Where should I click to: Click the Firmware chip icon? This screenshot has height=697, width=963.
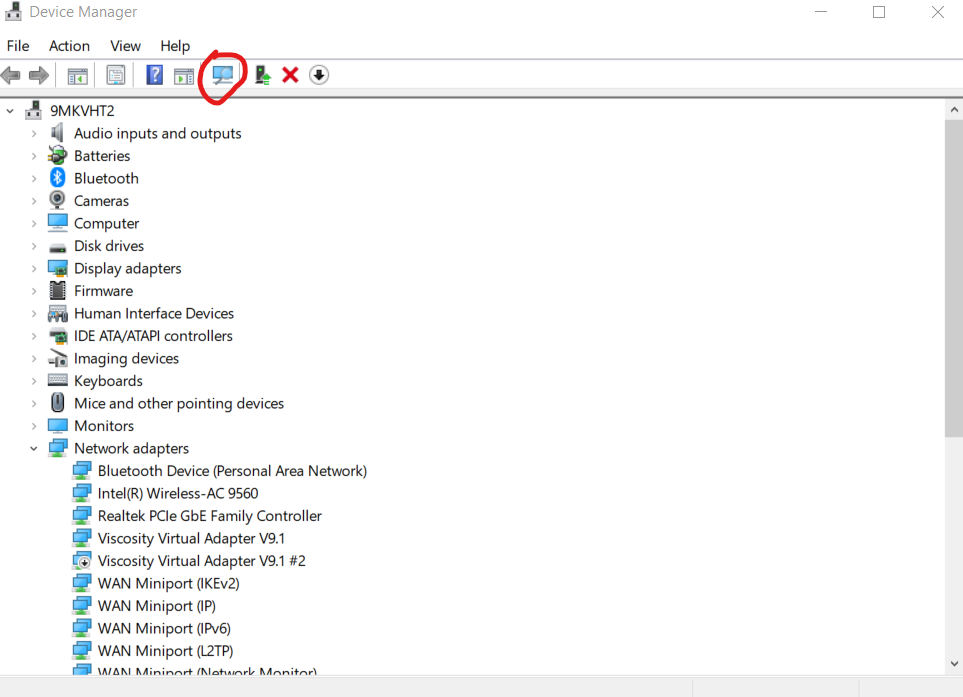click(x=57, y=290)
